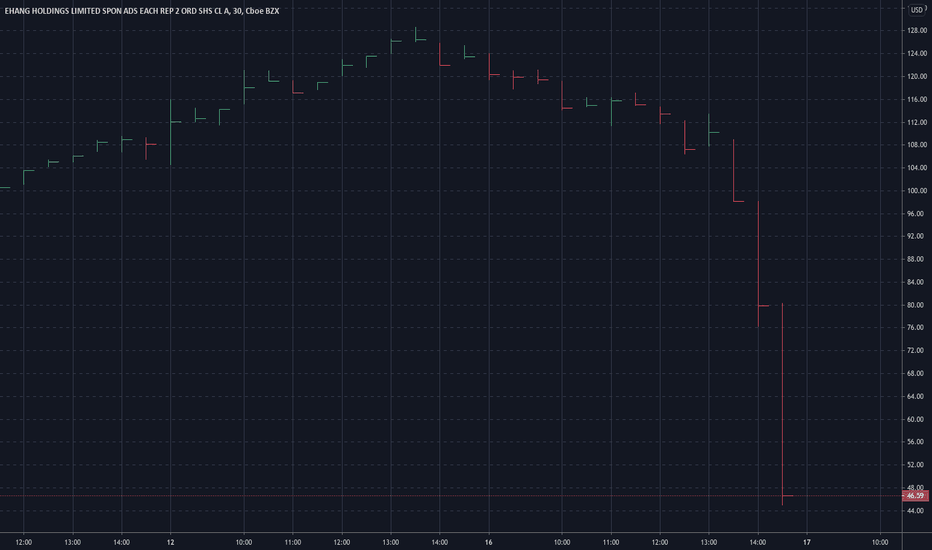Click the 112.00 price axis label
932x550 pixels.
point(917,122)
